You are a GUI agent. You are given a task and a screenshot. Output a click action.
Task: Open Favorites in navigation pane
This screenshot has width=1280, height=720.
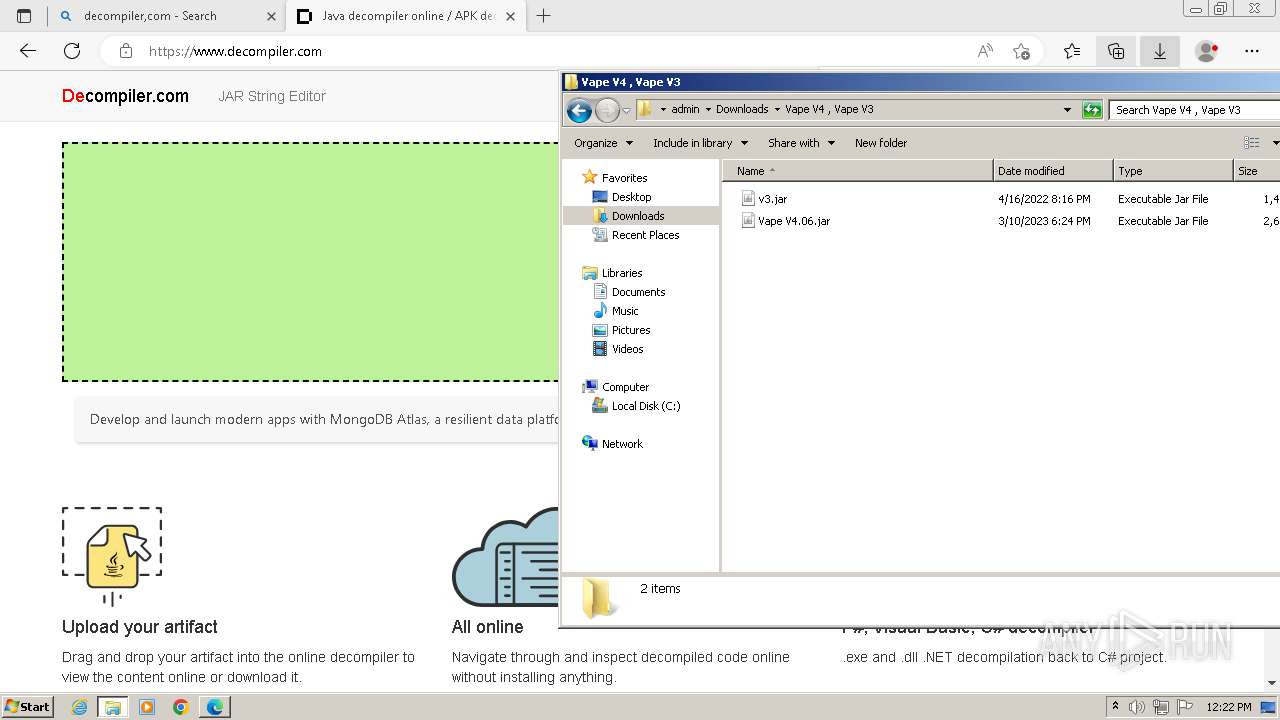(x=624, y=178)
